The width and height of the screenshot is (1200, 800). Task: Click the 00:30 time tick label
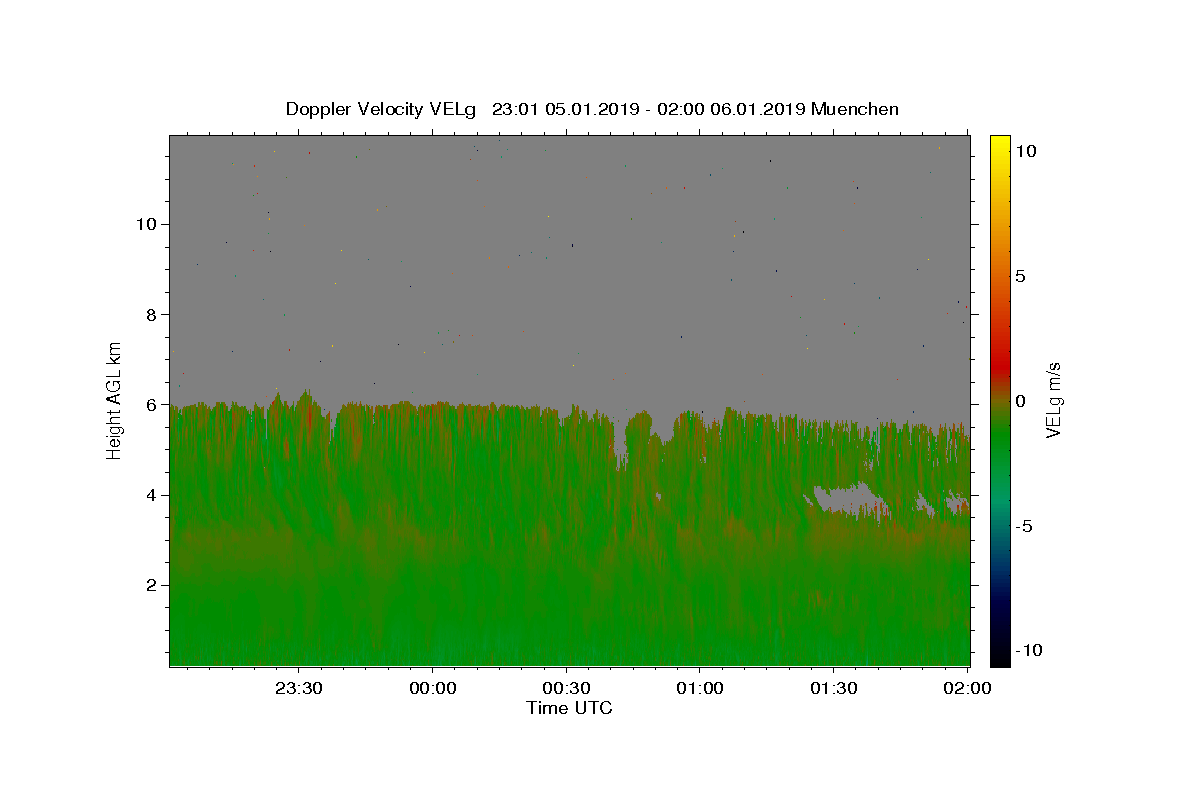point(567,688)
